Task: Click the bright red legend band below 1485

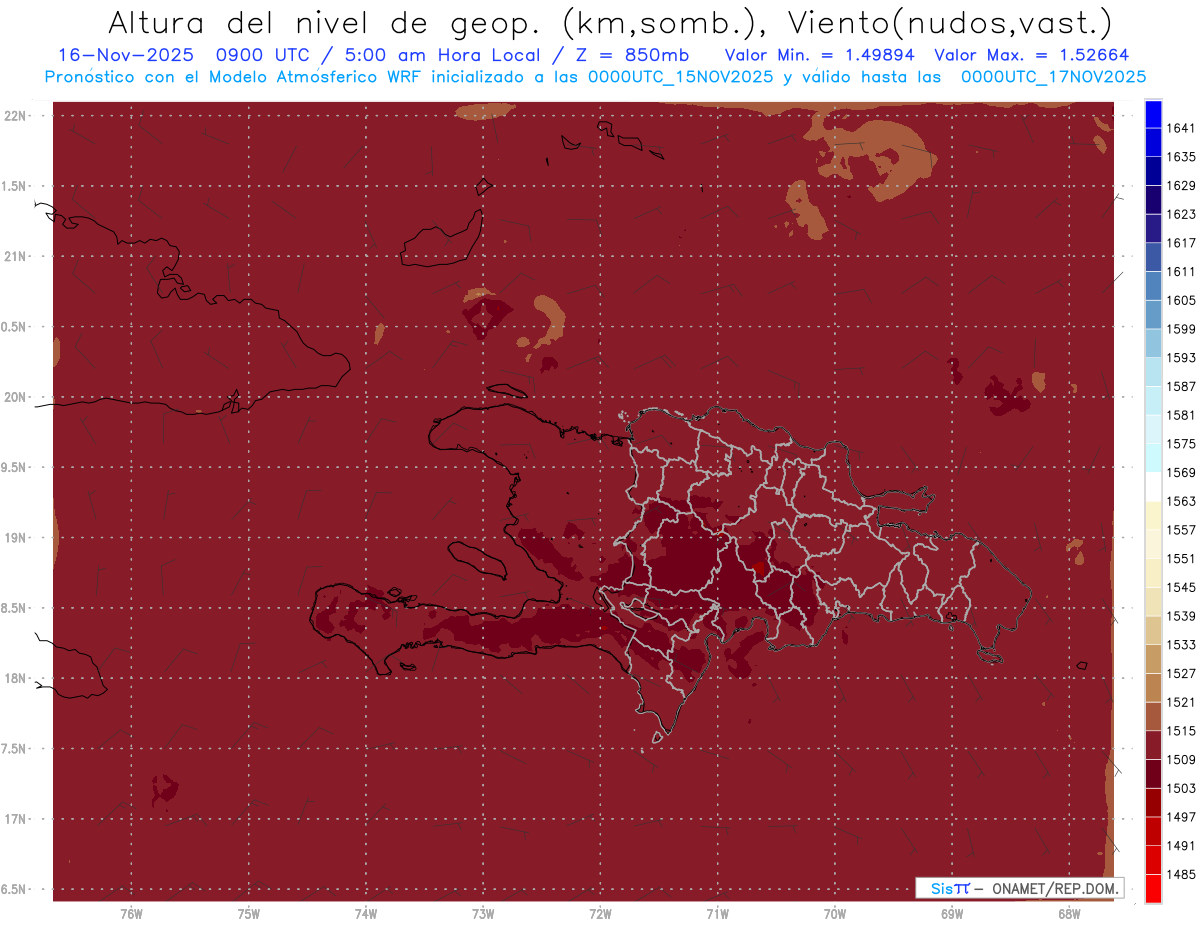Action: pos(1152,888)
